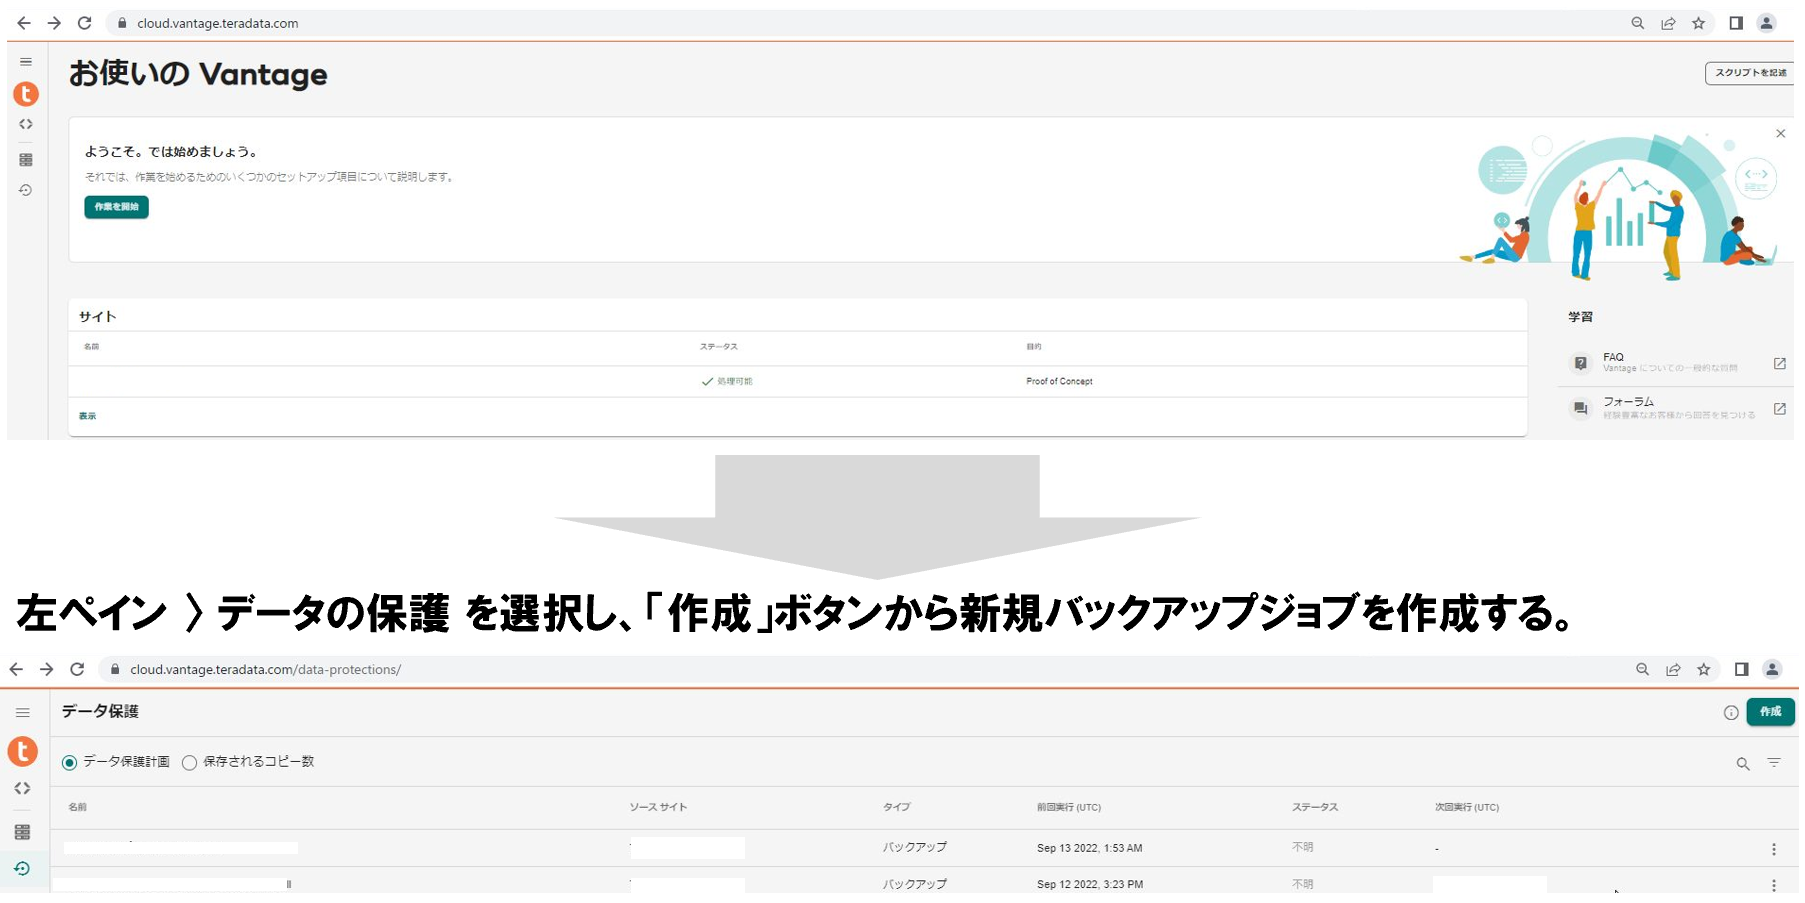Viewport: 1805px width, 903px height.
Task: Click external link icon beside FAQ
Action: coord(1780,364)
